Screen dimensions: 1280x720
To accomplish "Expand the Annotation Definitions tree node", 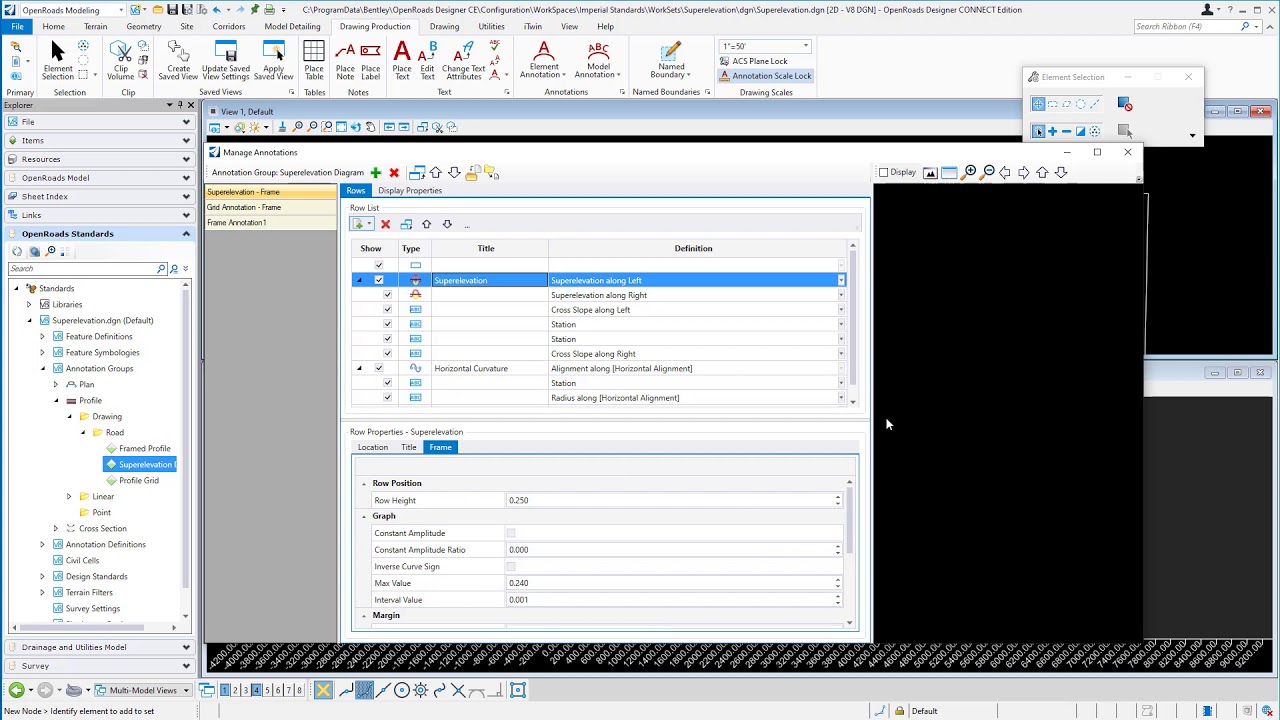I will [43, 544].
